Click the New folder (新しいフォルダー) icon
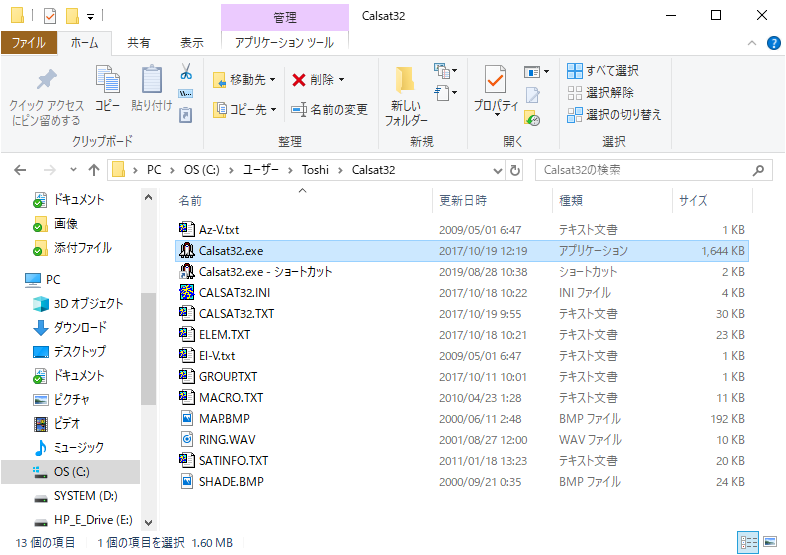 coord(405,80)
